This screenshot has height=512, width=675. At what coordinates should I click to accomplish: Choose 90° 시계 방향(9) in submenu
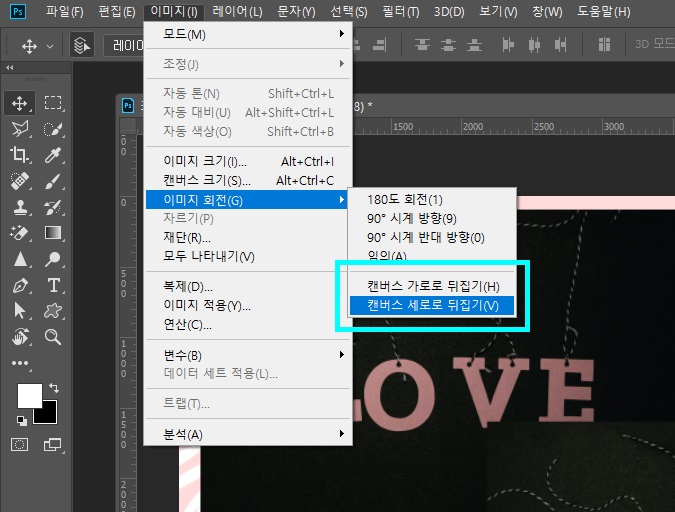[x=432, y=218]
